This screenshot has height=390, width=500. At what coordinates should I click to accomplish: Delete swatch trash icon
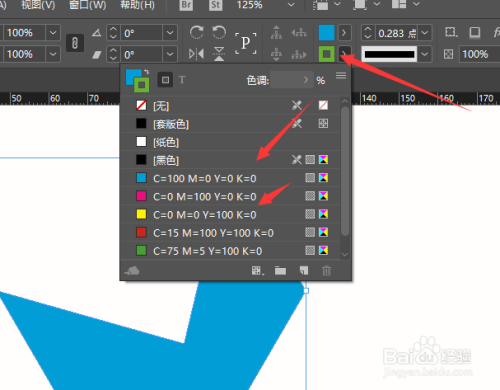click(327, 271)
